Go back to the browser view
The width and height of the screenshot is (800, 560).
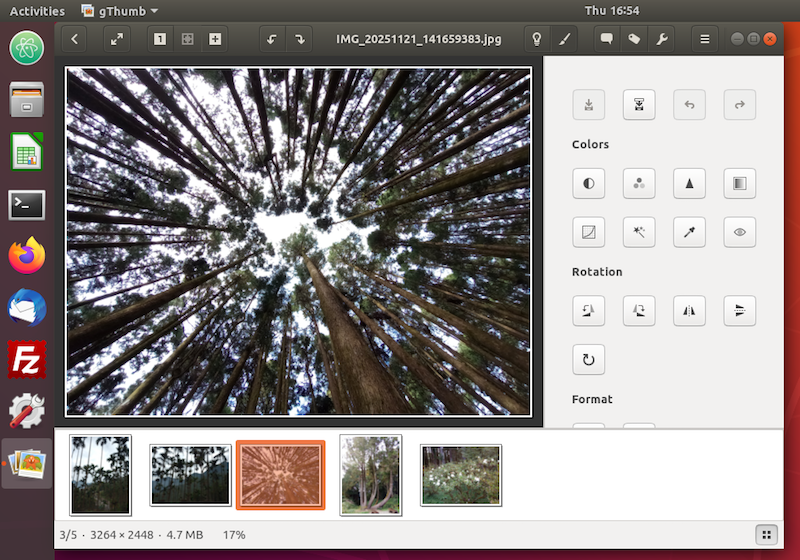click(x=74, y=39)
